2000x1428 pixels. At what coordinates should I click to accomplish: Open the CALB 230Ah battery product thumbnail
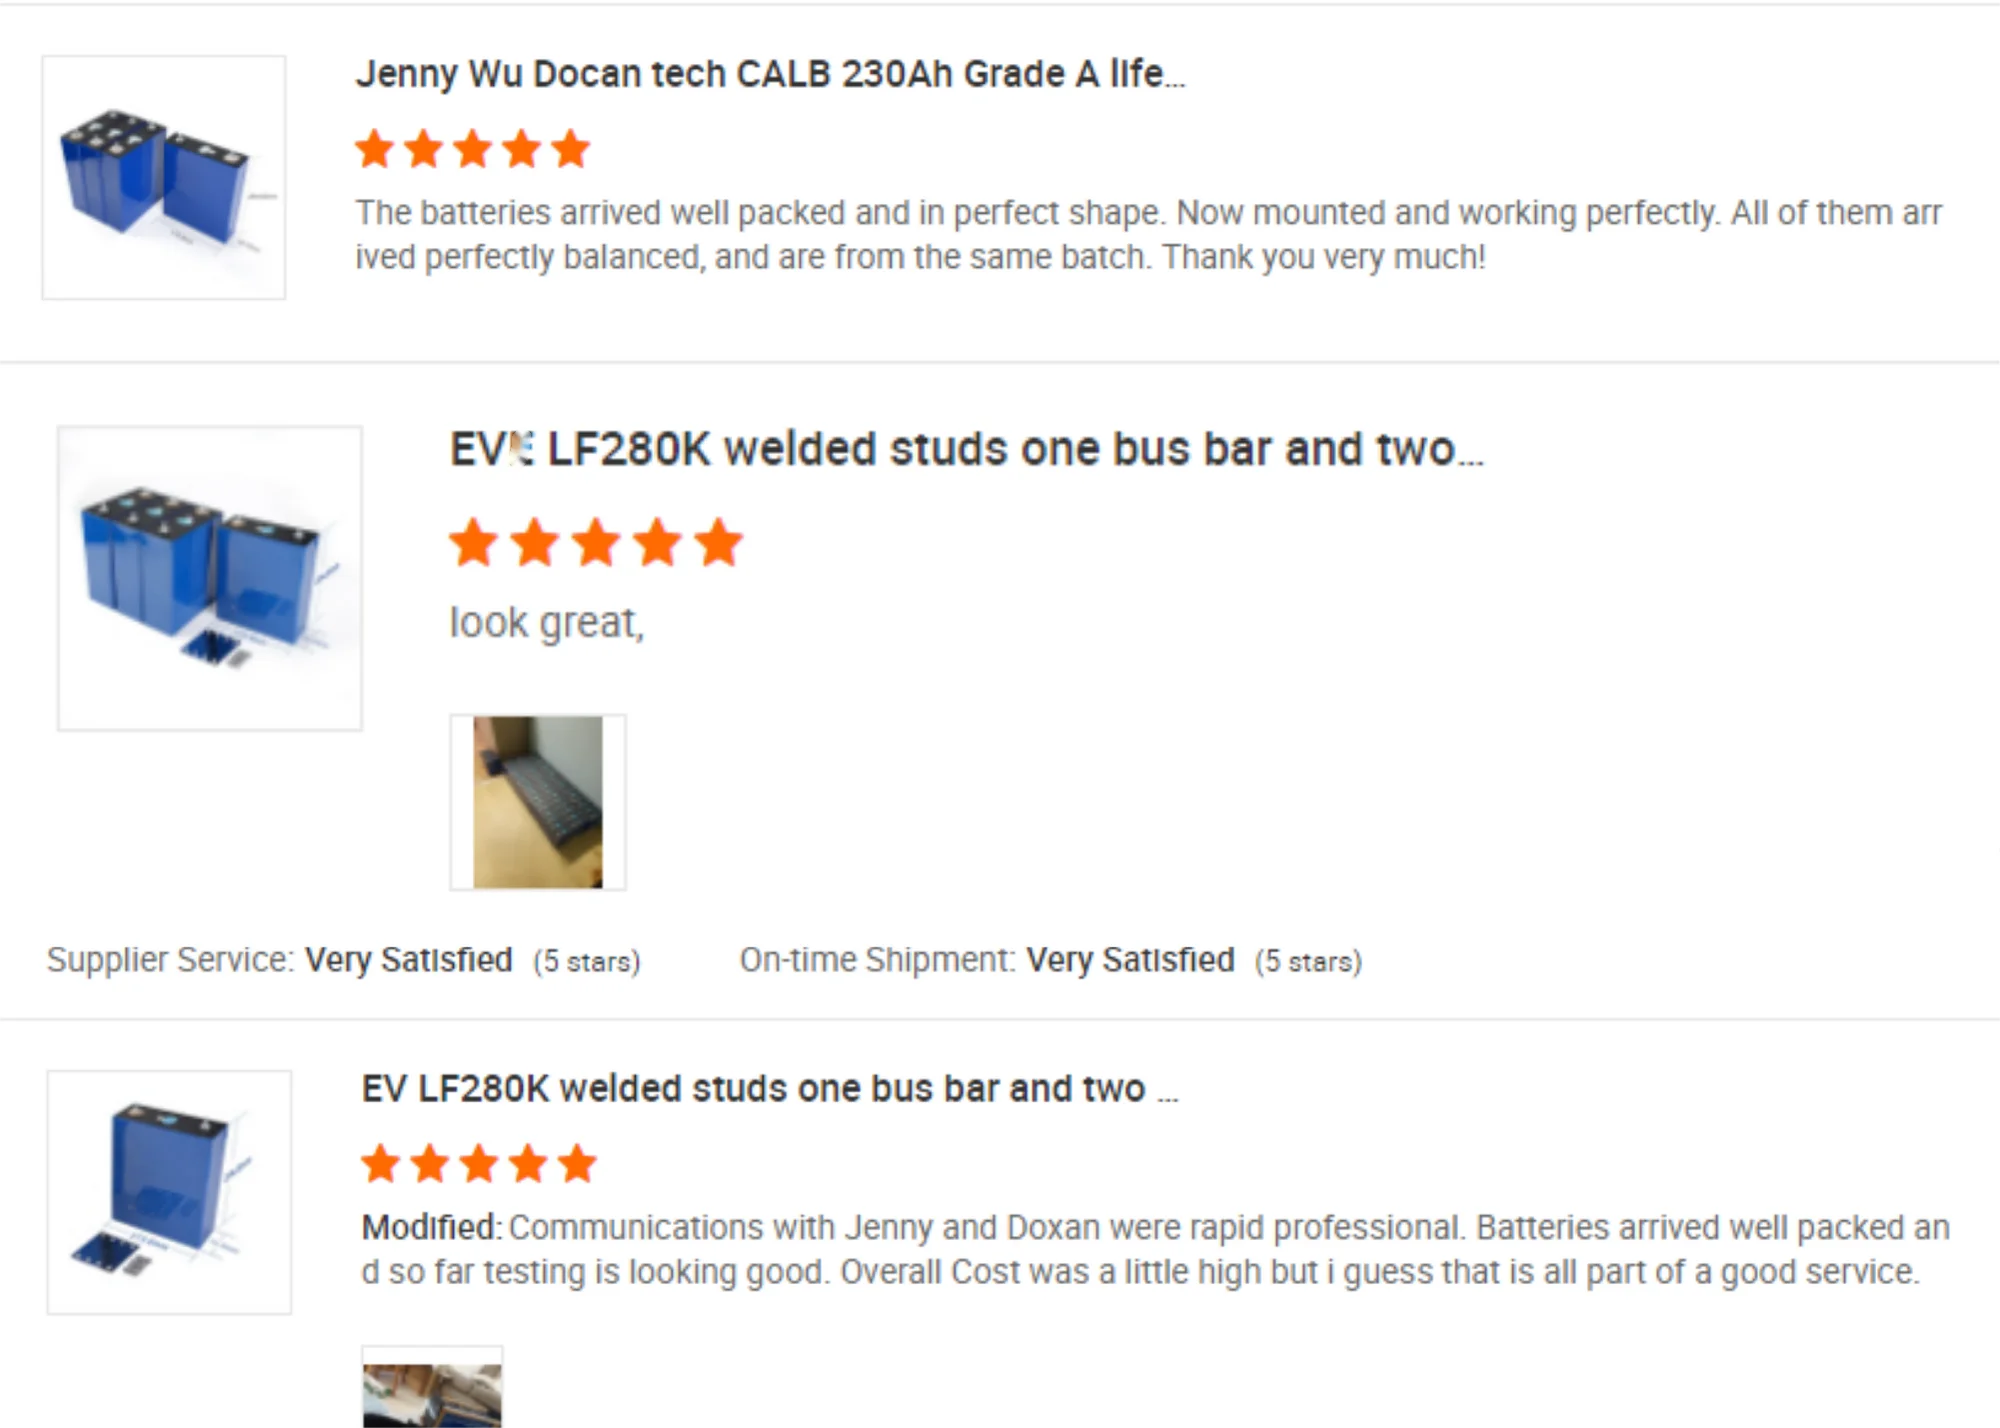164,177
